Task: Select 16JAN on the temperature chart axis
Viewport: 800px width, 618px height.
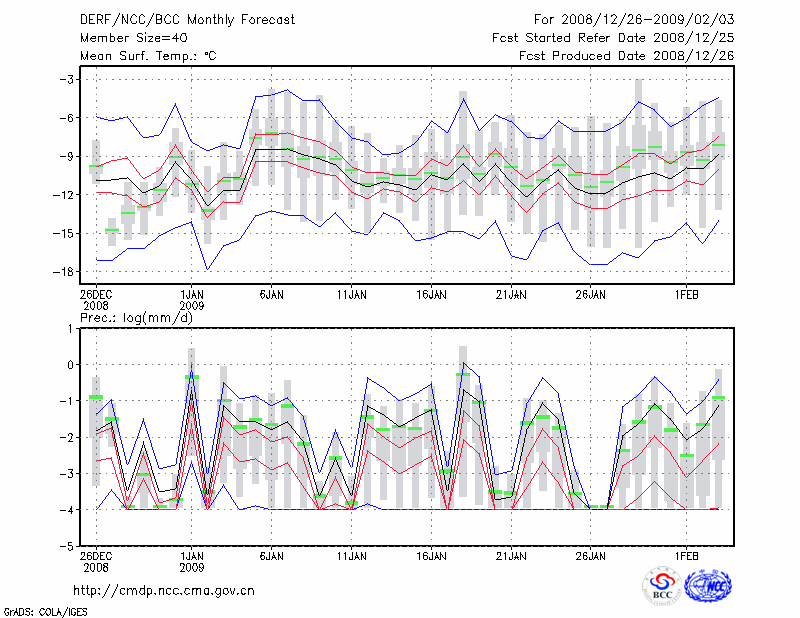Action: (431, 295)
